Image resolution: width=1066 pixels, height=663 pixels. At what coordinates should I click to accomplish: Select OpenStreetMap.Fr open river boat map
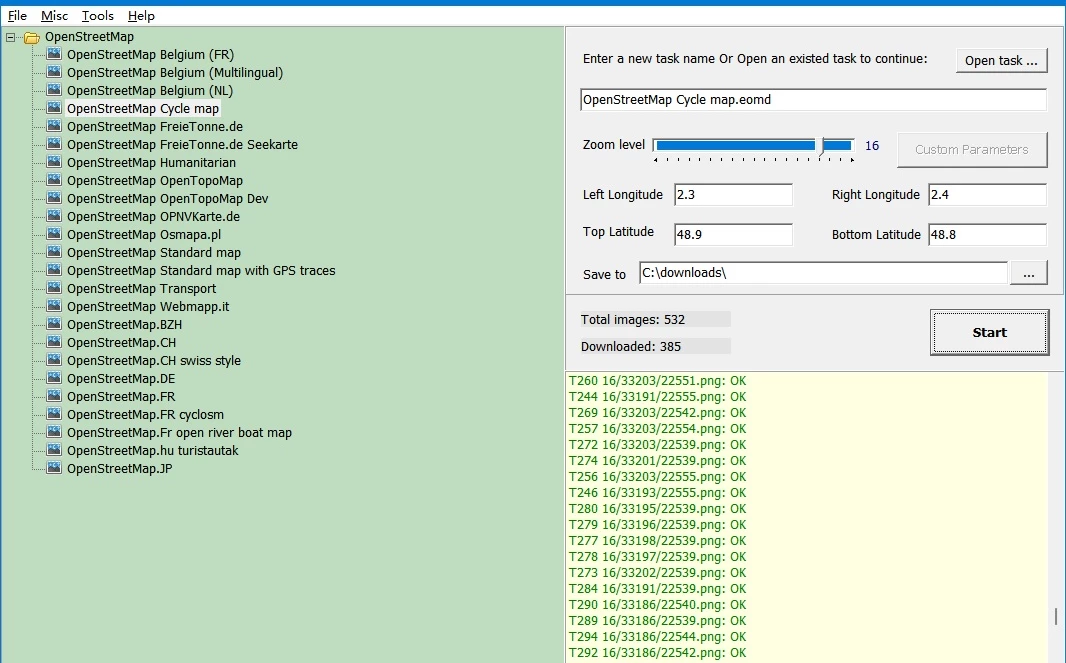179,433
